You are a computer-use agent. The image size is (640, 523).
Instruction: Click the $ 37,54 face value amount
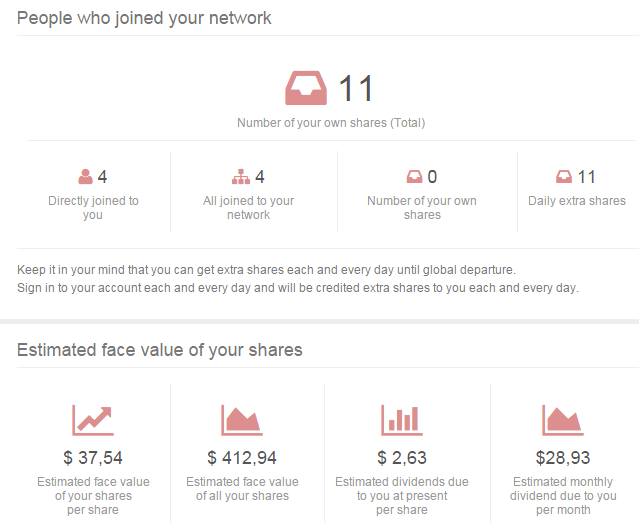point(93,458)
